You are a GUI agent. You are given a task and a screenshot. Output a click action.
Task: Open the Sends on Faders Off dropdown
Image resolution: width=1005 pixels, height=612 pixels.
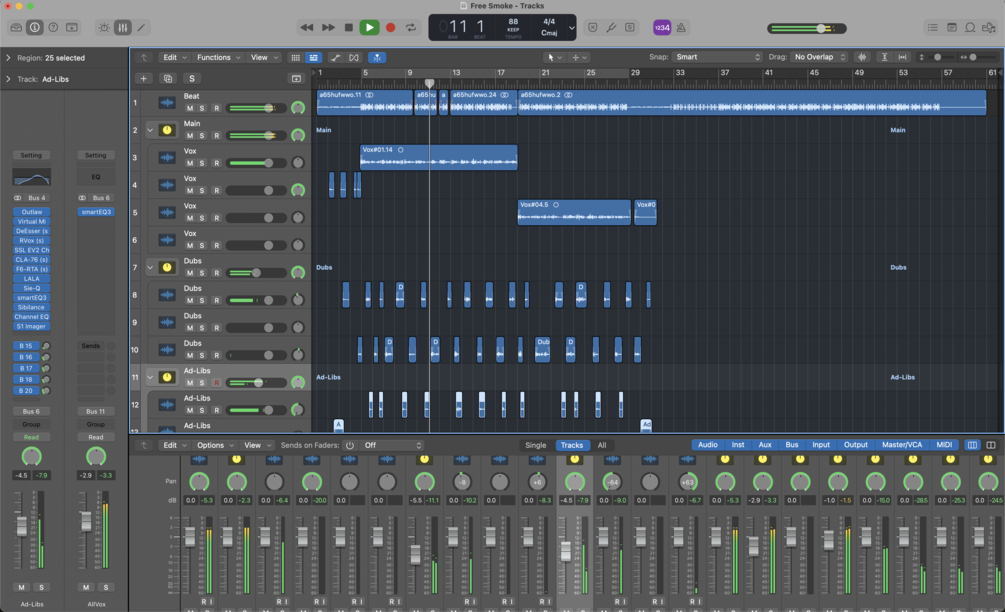[x=393, y=445]
